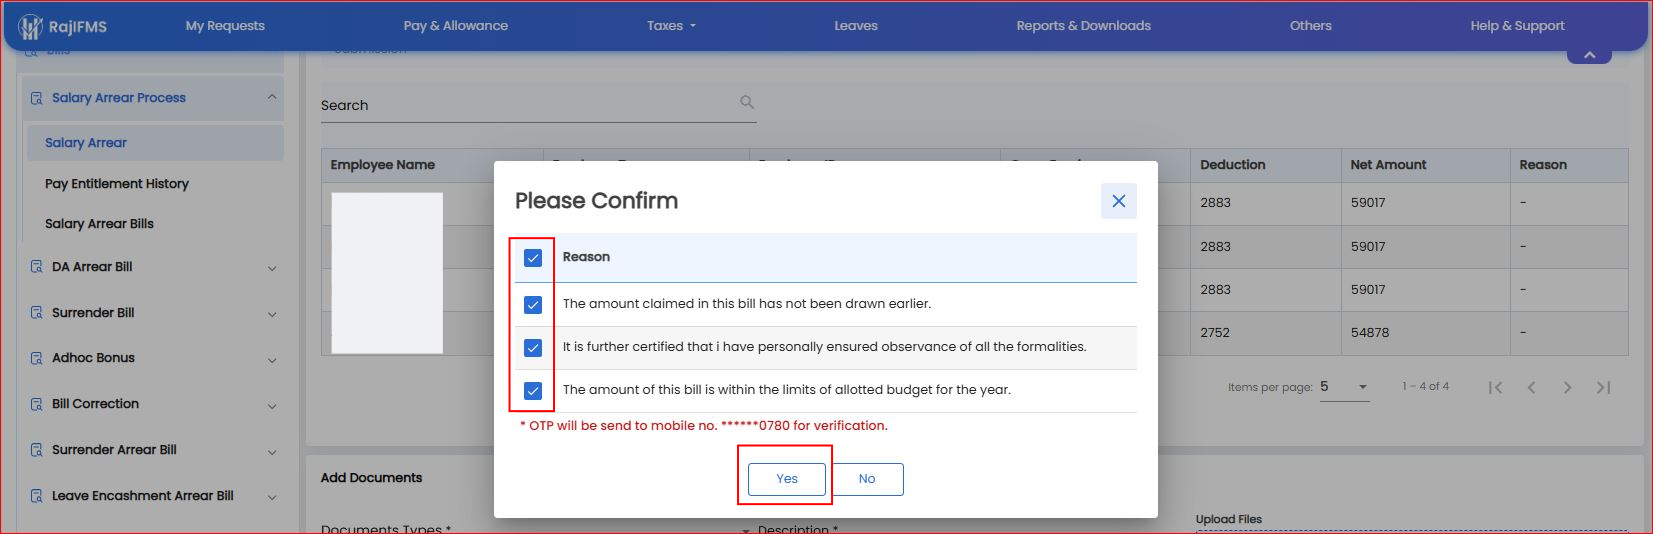Expand DA Arrear Bill chevron
The image size is (1653, 534).
(x=272, y=268)
